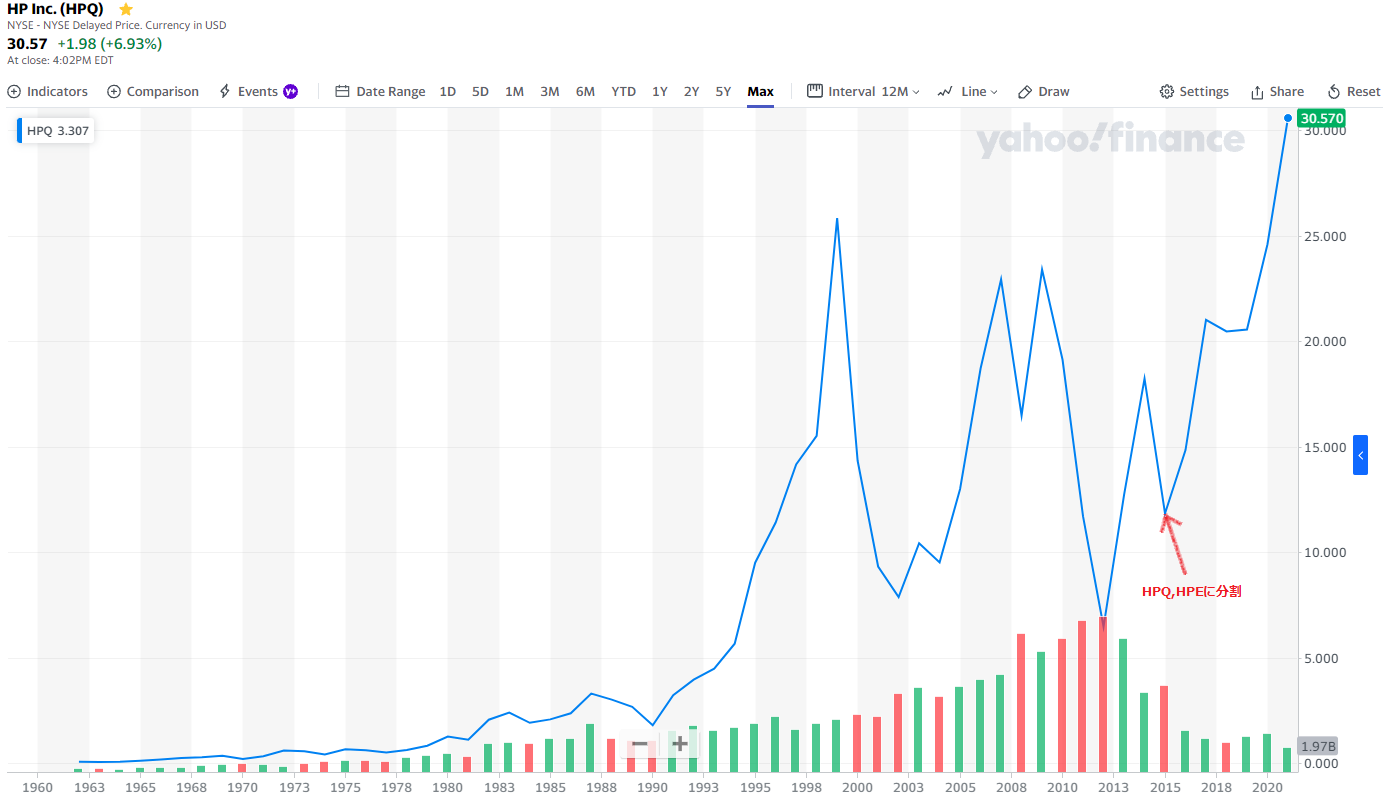The image size is (1390, 807).
Task: Click the 30.570 current price tag
Action: [x=1322, y=118]
